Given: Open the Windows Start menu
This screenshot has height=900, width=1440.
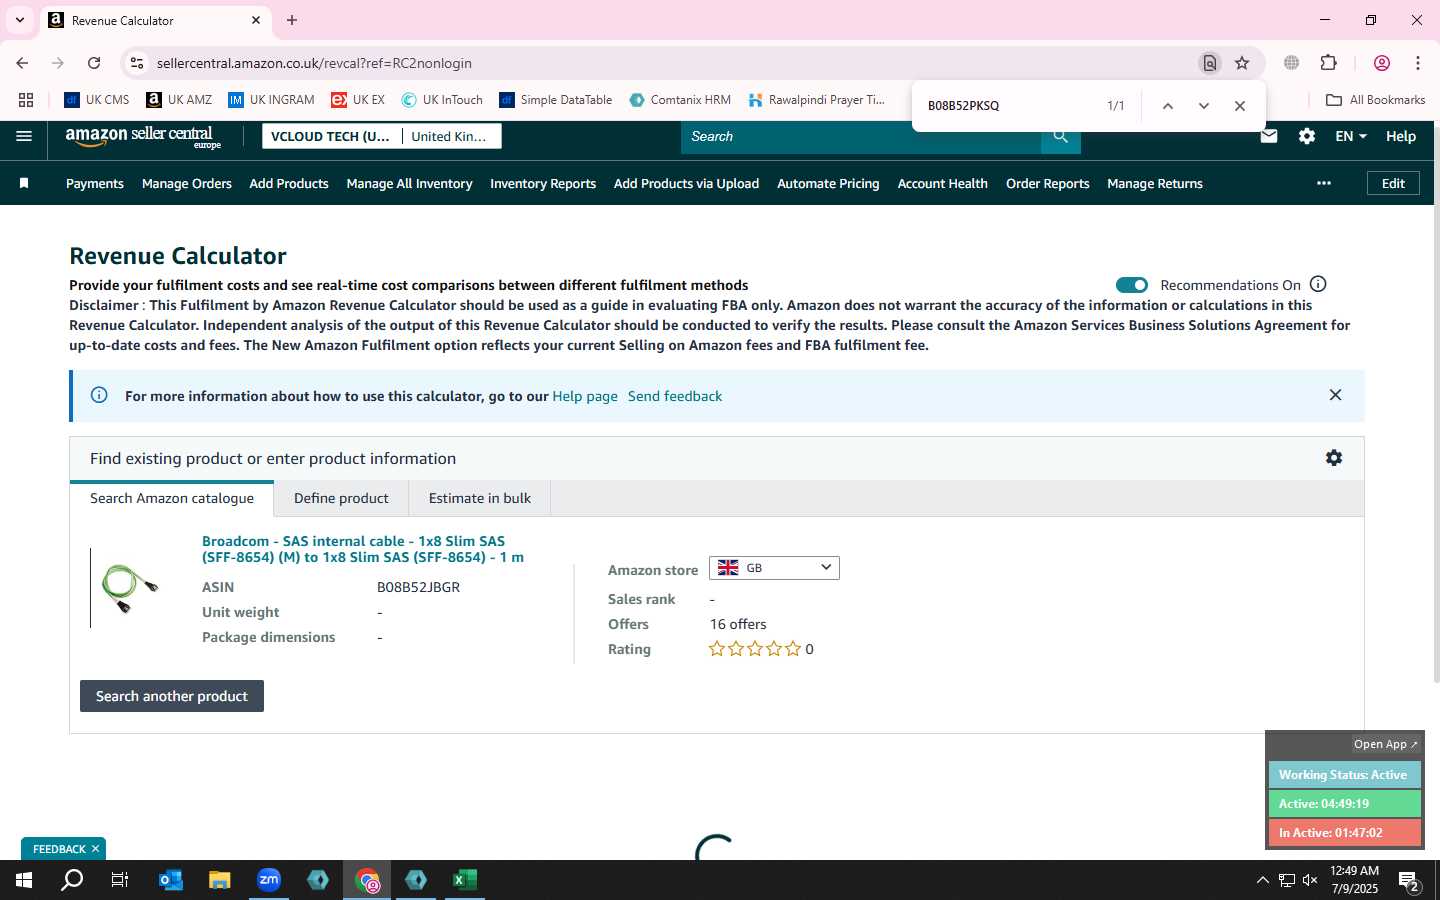Looking at the screenshot, I should point(24,880).
